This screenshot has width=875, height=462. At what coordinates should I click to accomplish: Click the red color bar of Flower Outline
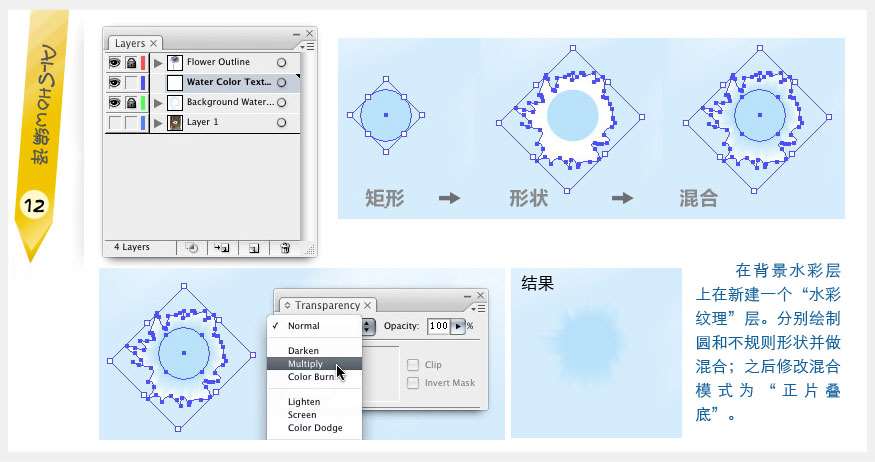(143, 62)
